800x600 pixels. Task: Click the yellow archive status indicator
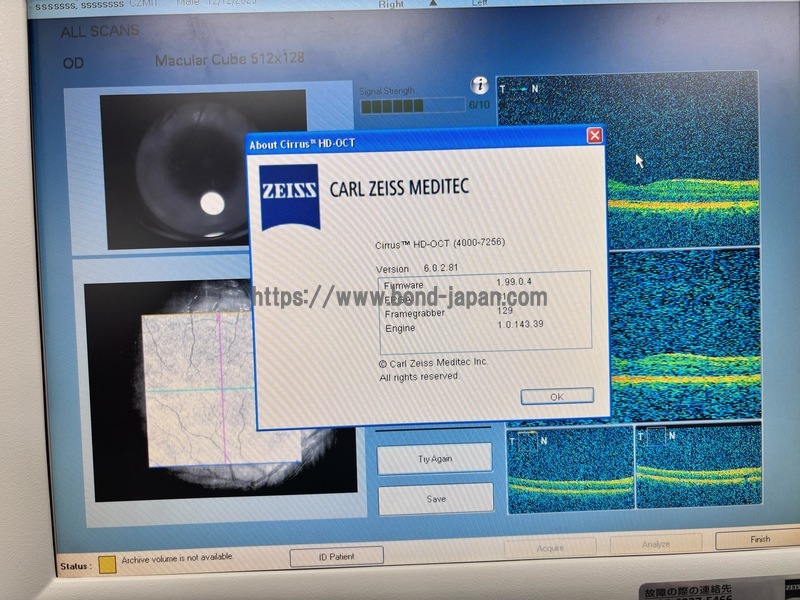(x=106, y=564)
